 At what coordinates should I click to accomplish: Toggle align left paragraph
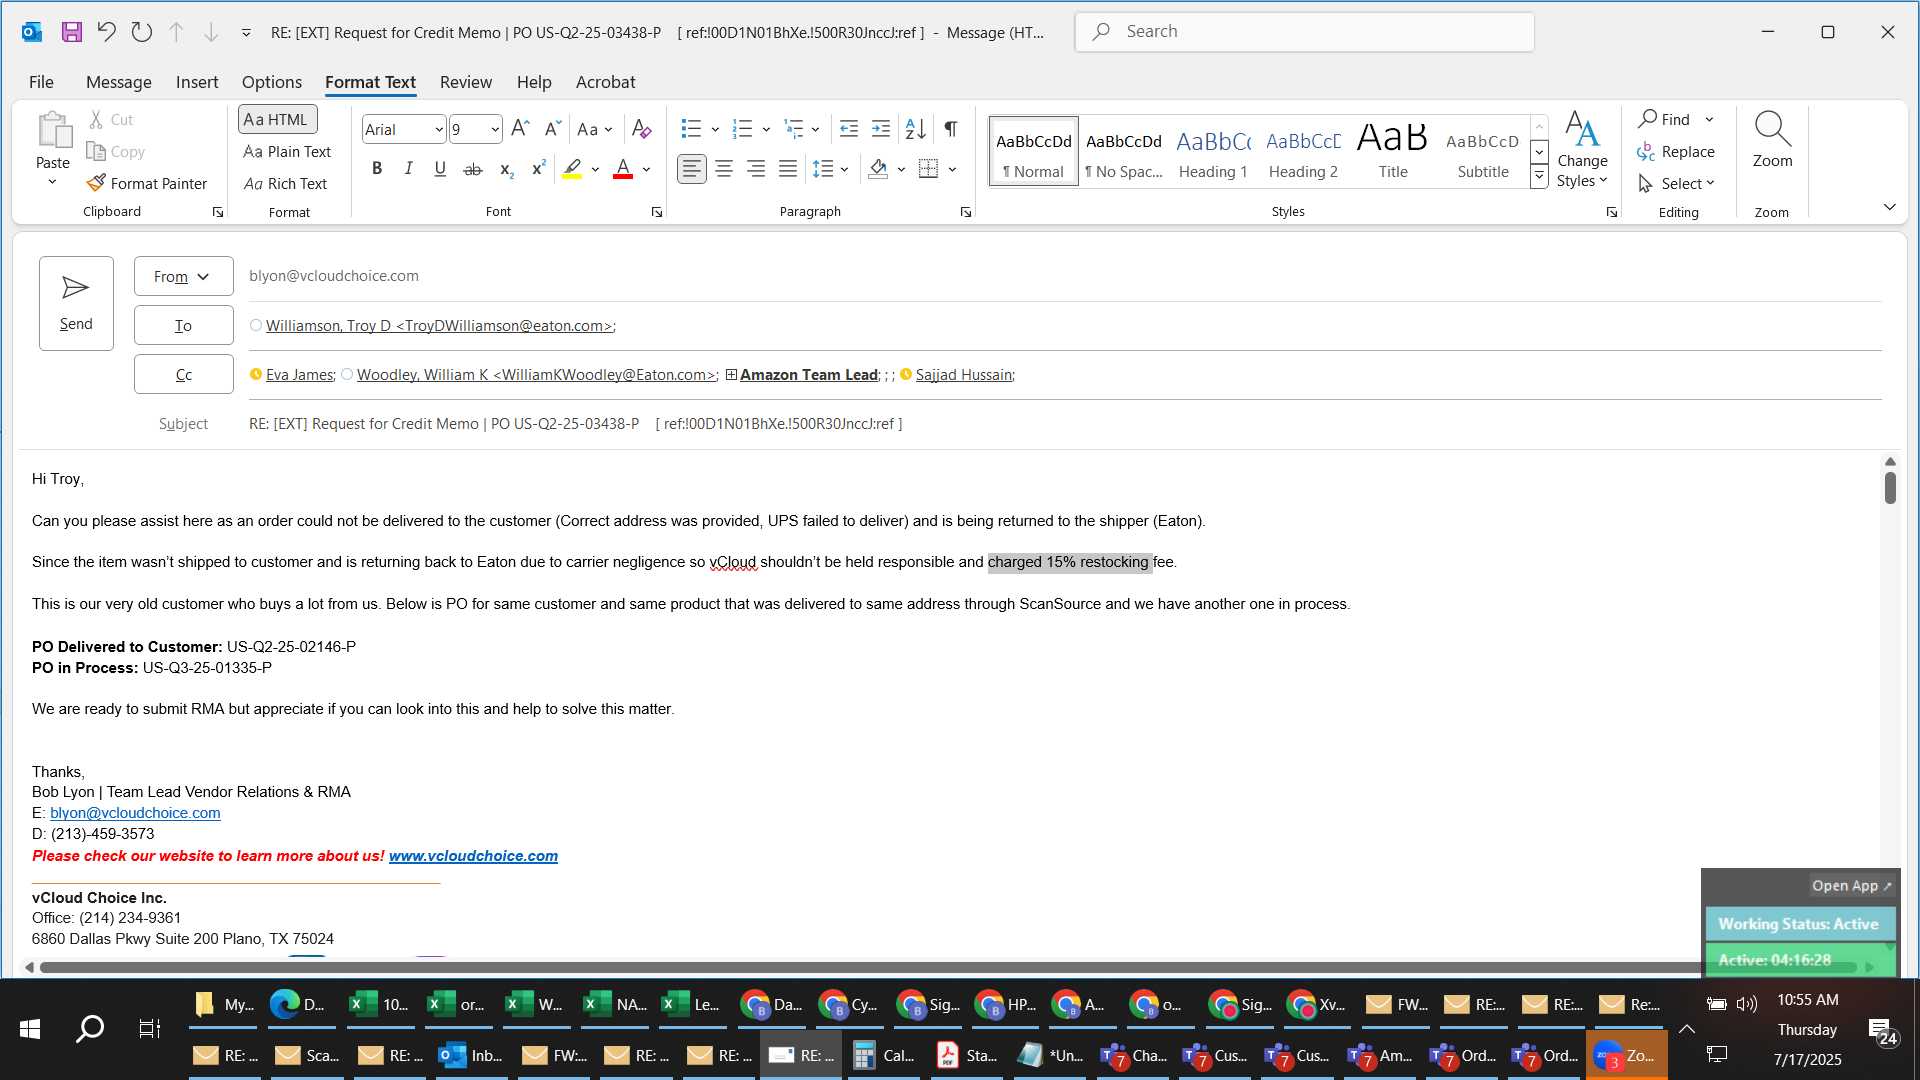[692, 169]
